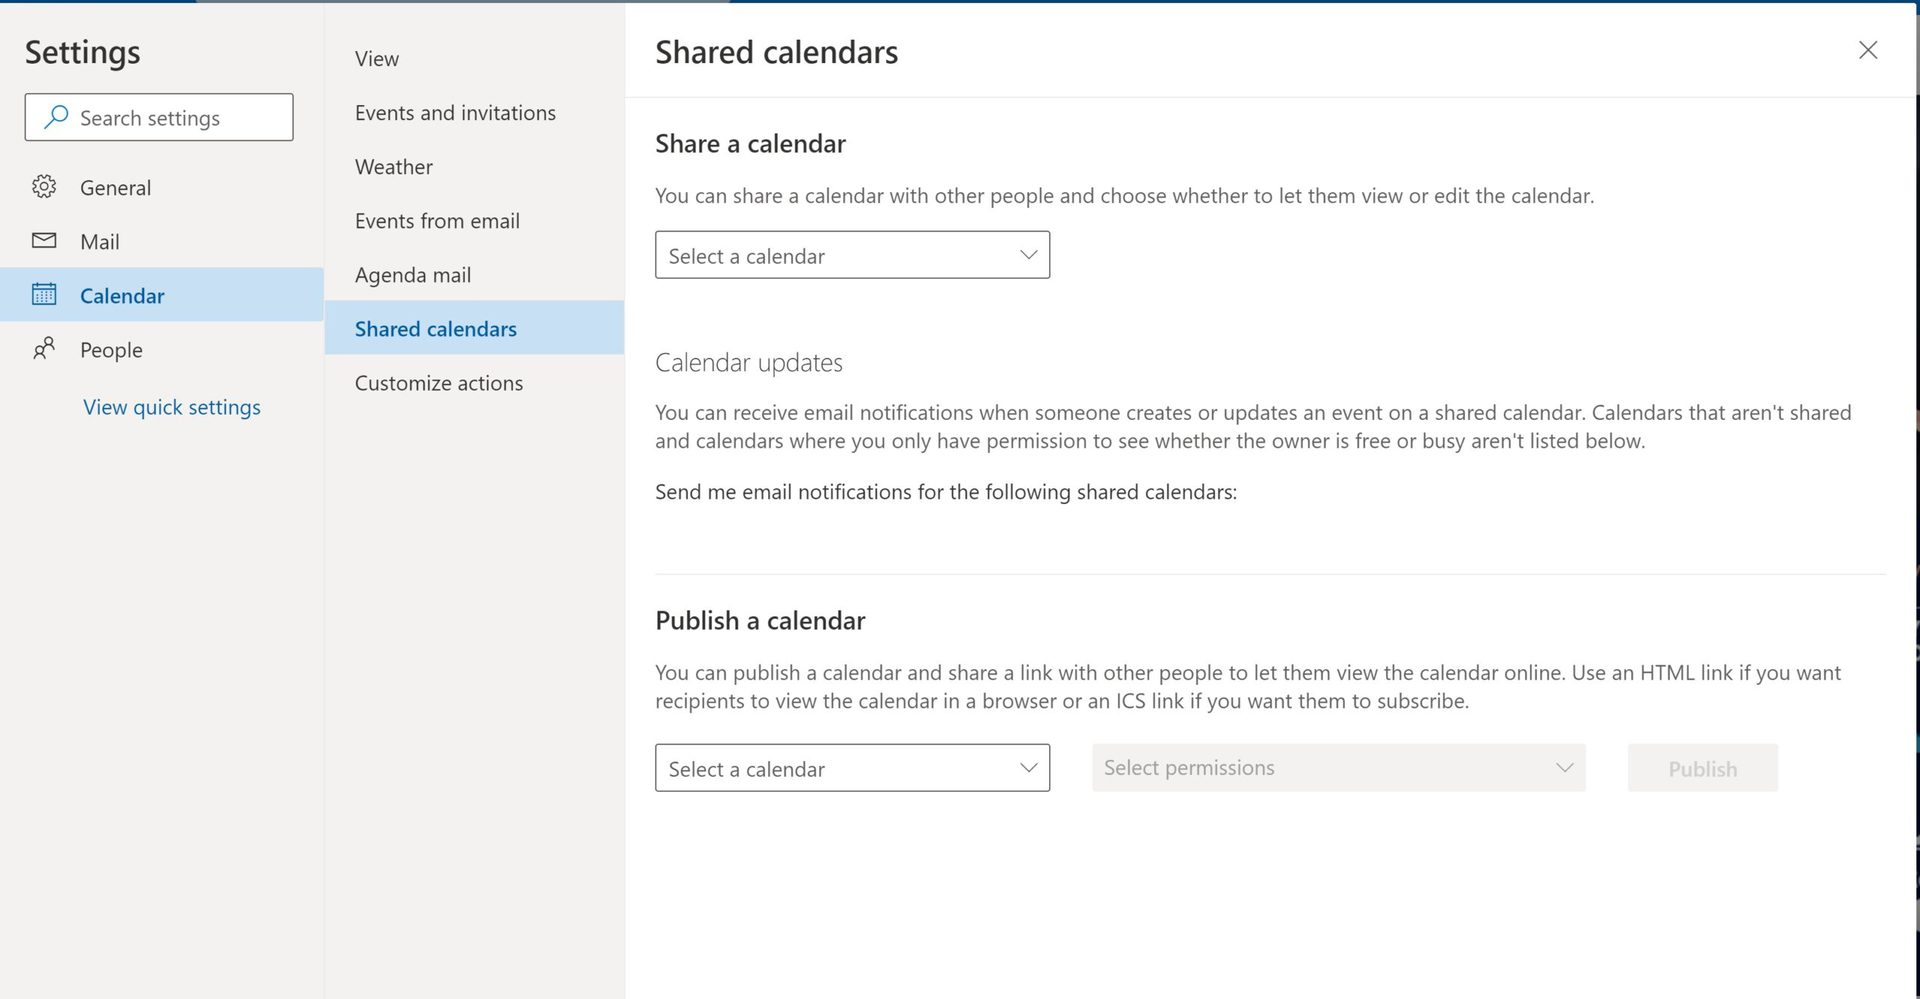Click the People icon in sidebar
The width and height of the screenshot is (1920, 999).
[x=44, y=349]
